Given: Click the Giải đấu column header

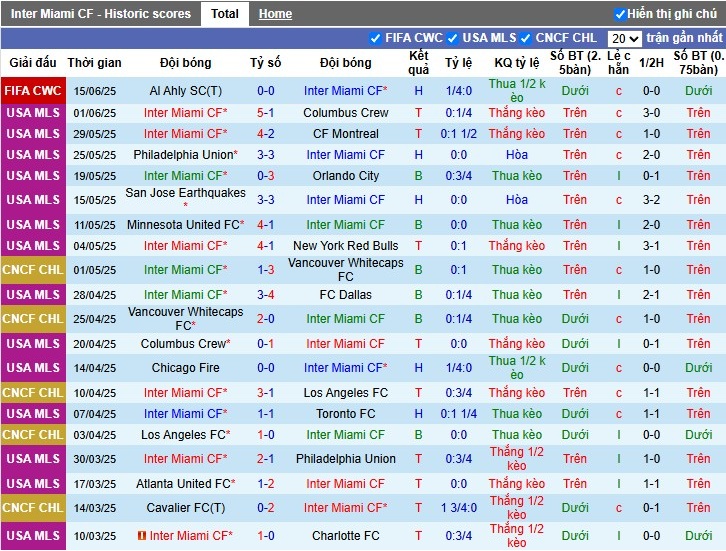Looking at the screenshot, I should [x=33, y=63].
